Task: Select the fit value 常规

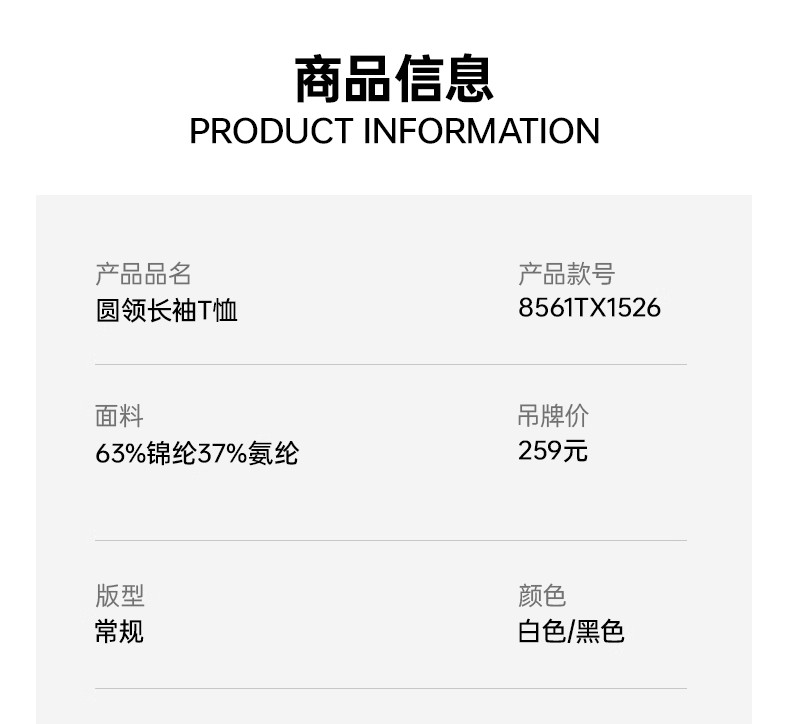Action: point(120,631)
